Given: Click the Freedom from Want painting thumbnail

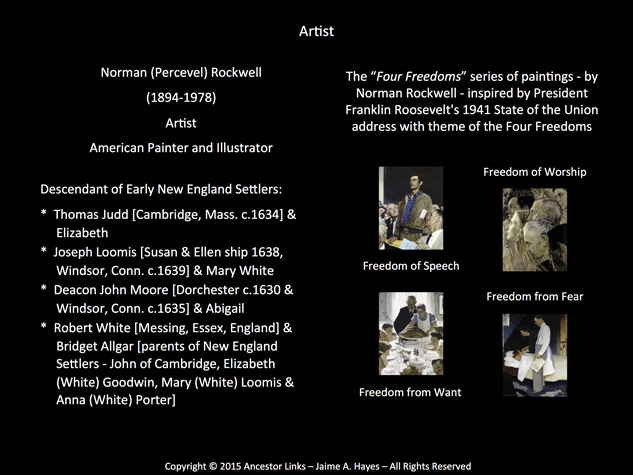Looking at the screenshot, I should (411, 333).
